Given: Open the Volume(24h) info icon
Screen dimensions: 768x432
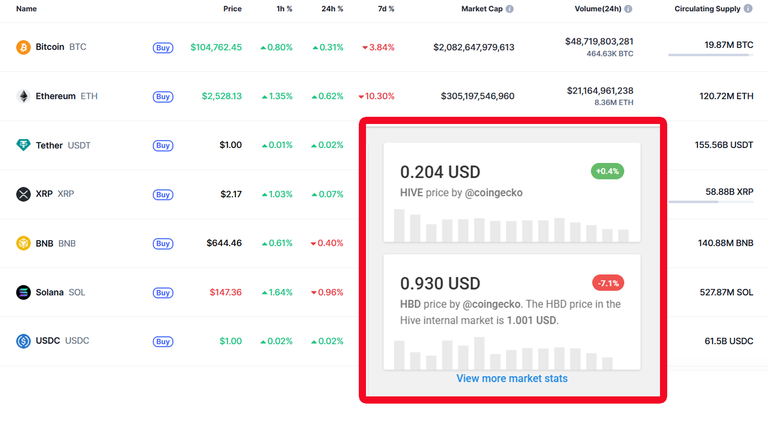Looking at the screenshot, I should (x=628, y=9).
